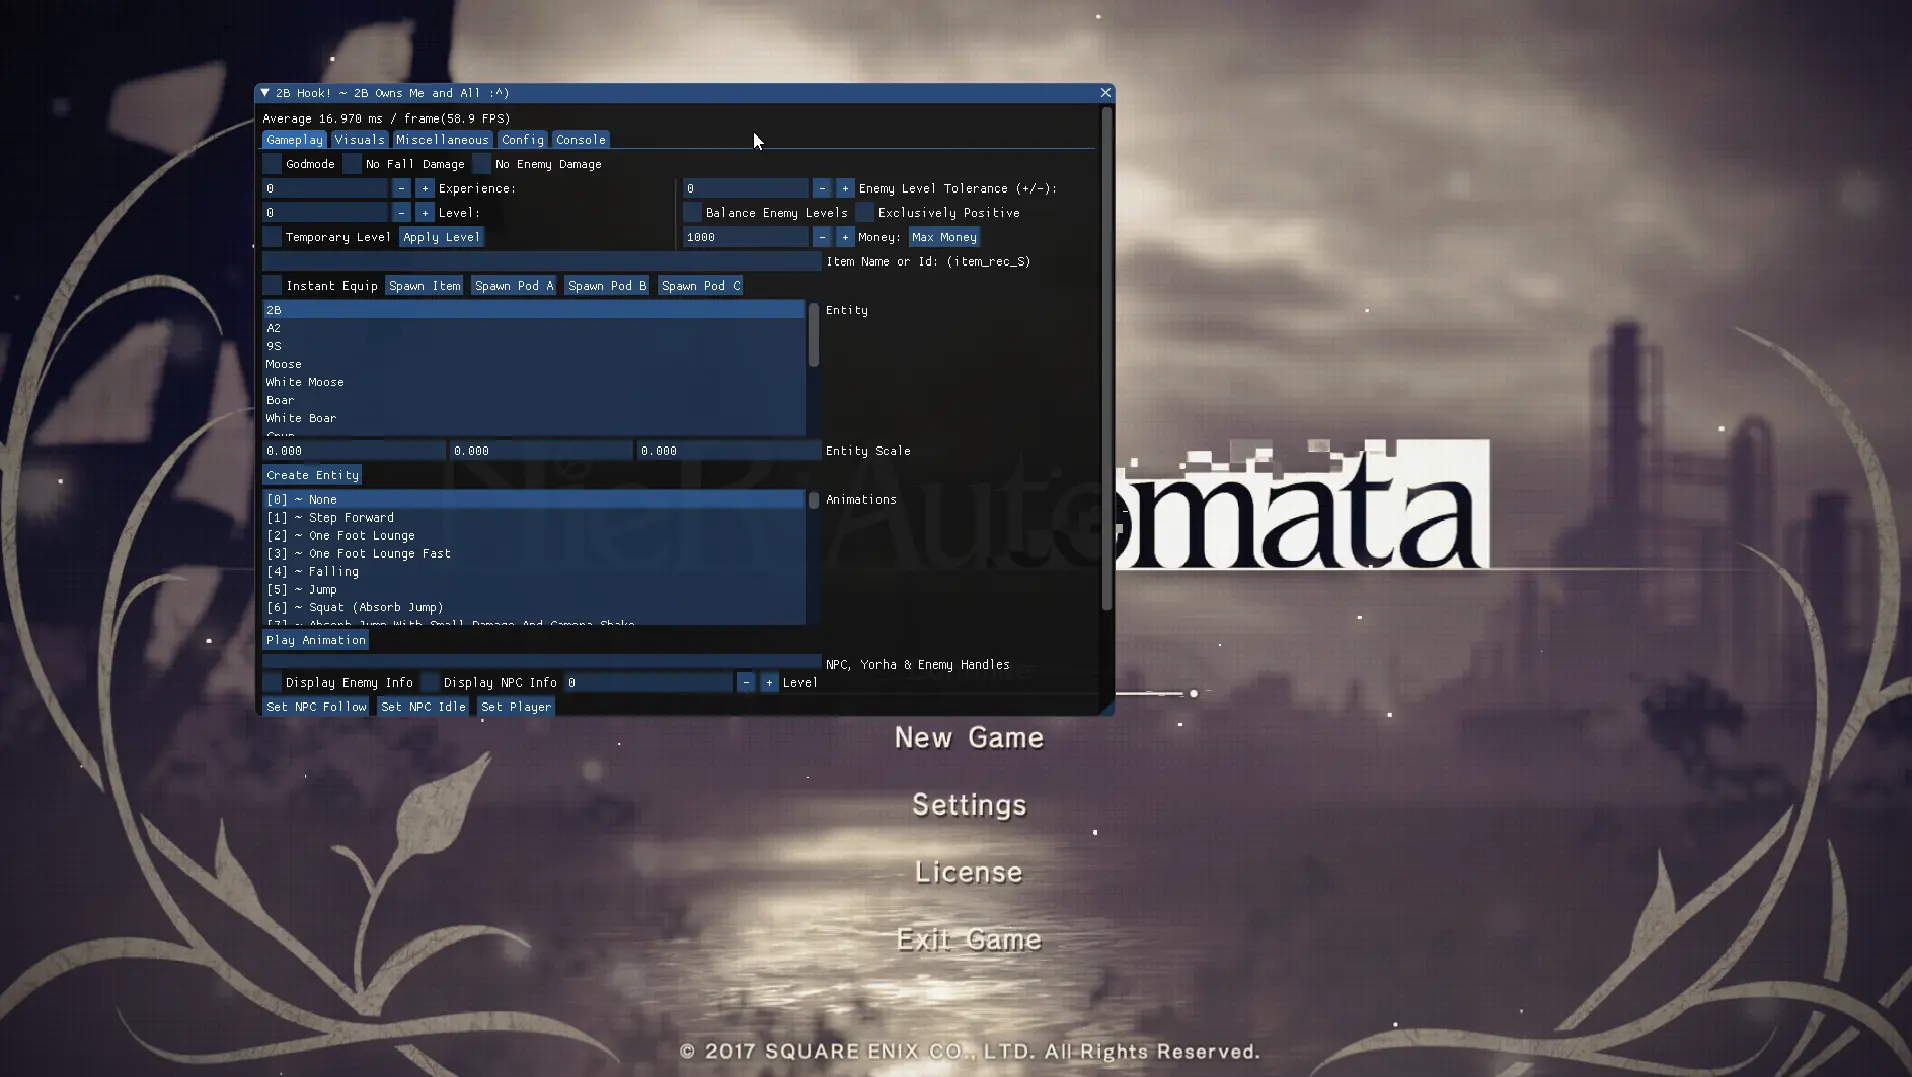
Task: Check Balance Enemy Levels option
Action: (692, 213)
